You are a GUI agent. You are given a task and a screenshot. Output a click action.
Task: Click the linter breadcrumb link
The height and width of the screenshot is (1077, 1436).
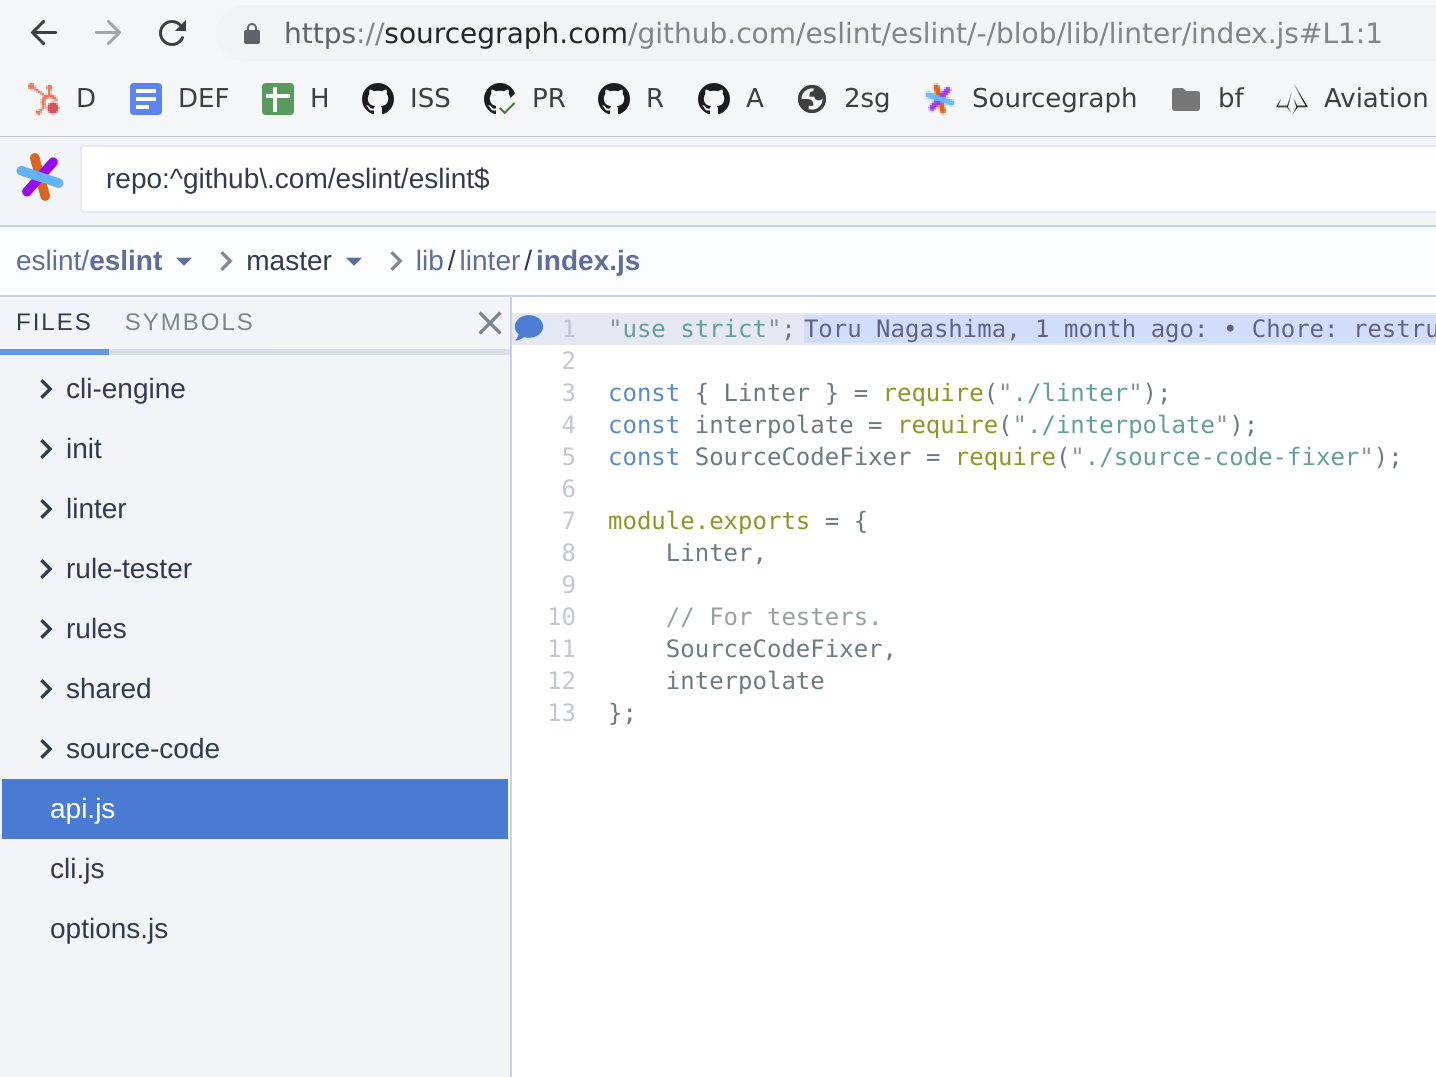489,261
